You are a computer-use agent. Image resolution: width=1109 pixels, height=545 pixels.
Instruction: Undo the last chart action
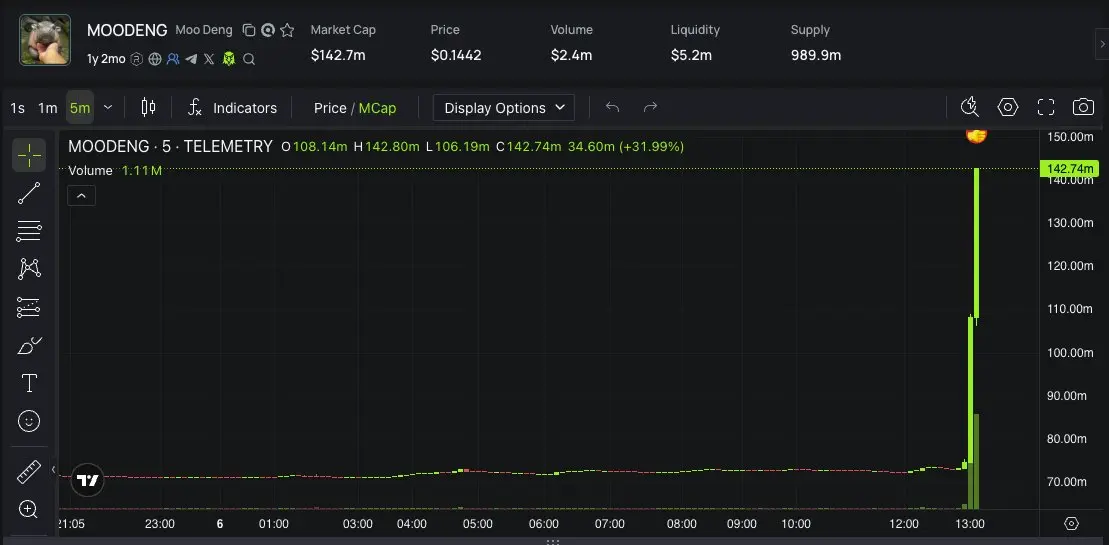click(612, 107)
